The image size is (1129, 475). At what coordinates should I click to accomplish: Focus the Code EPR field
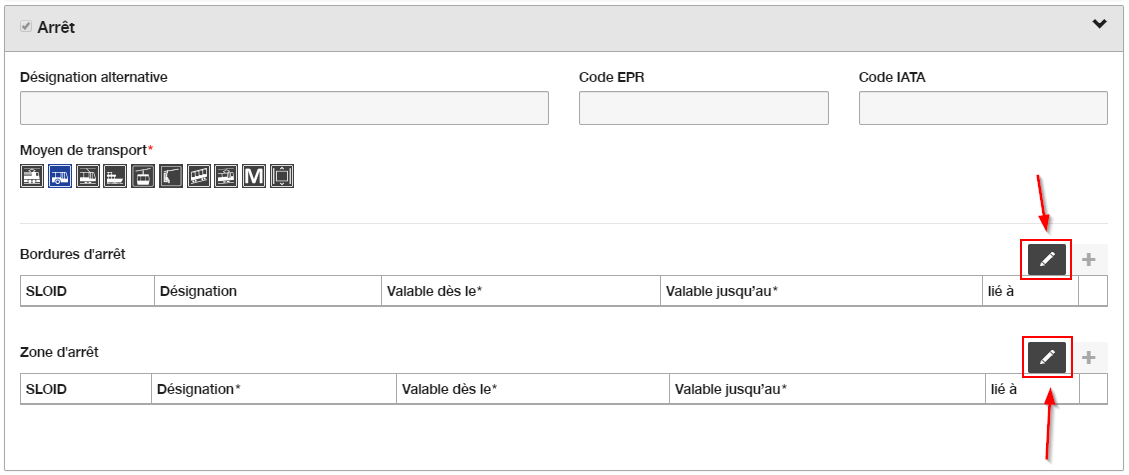point(703,108)
